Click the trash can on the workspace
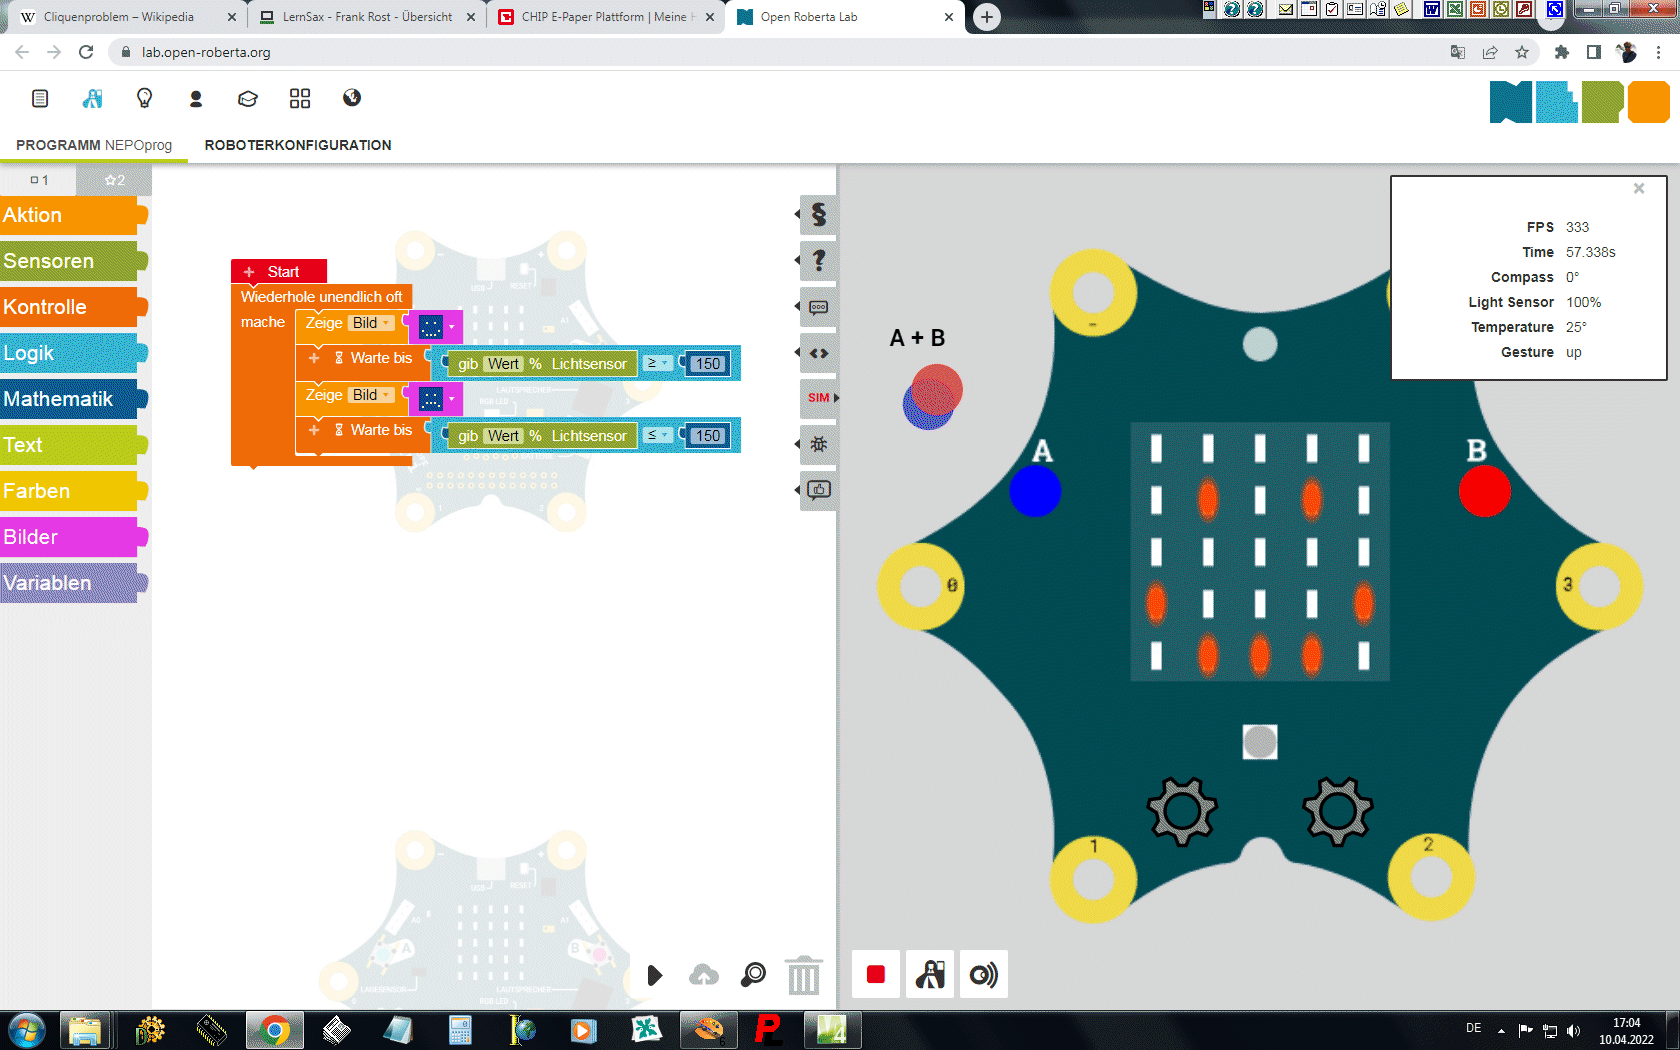 coord(803,975)
